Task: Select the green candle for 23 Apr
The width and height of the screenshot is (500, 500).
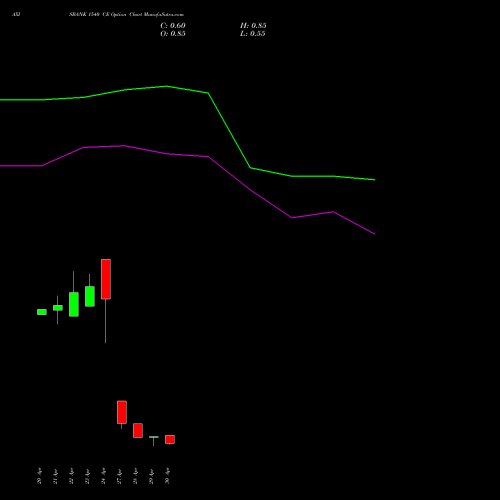Action: coord(90,296)
